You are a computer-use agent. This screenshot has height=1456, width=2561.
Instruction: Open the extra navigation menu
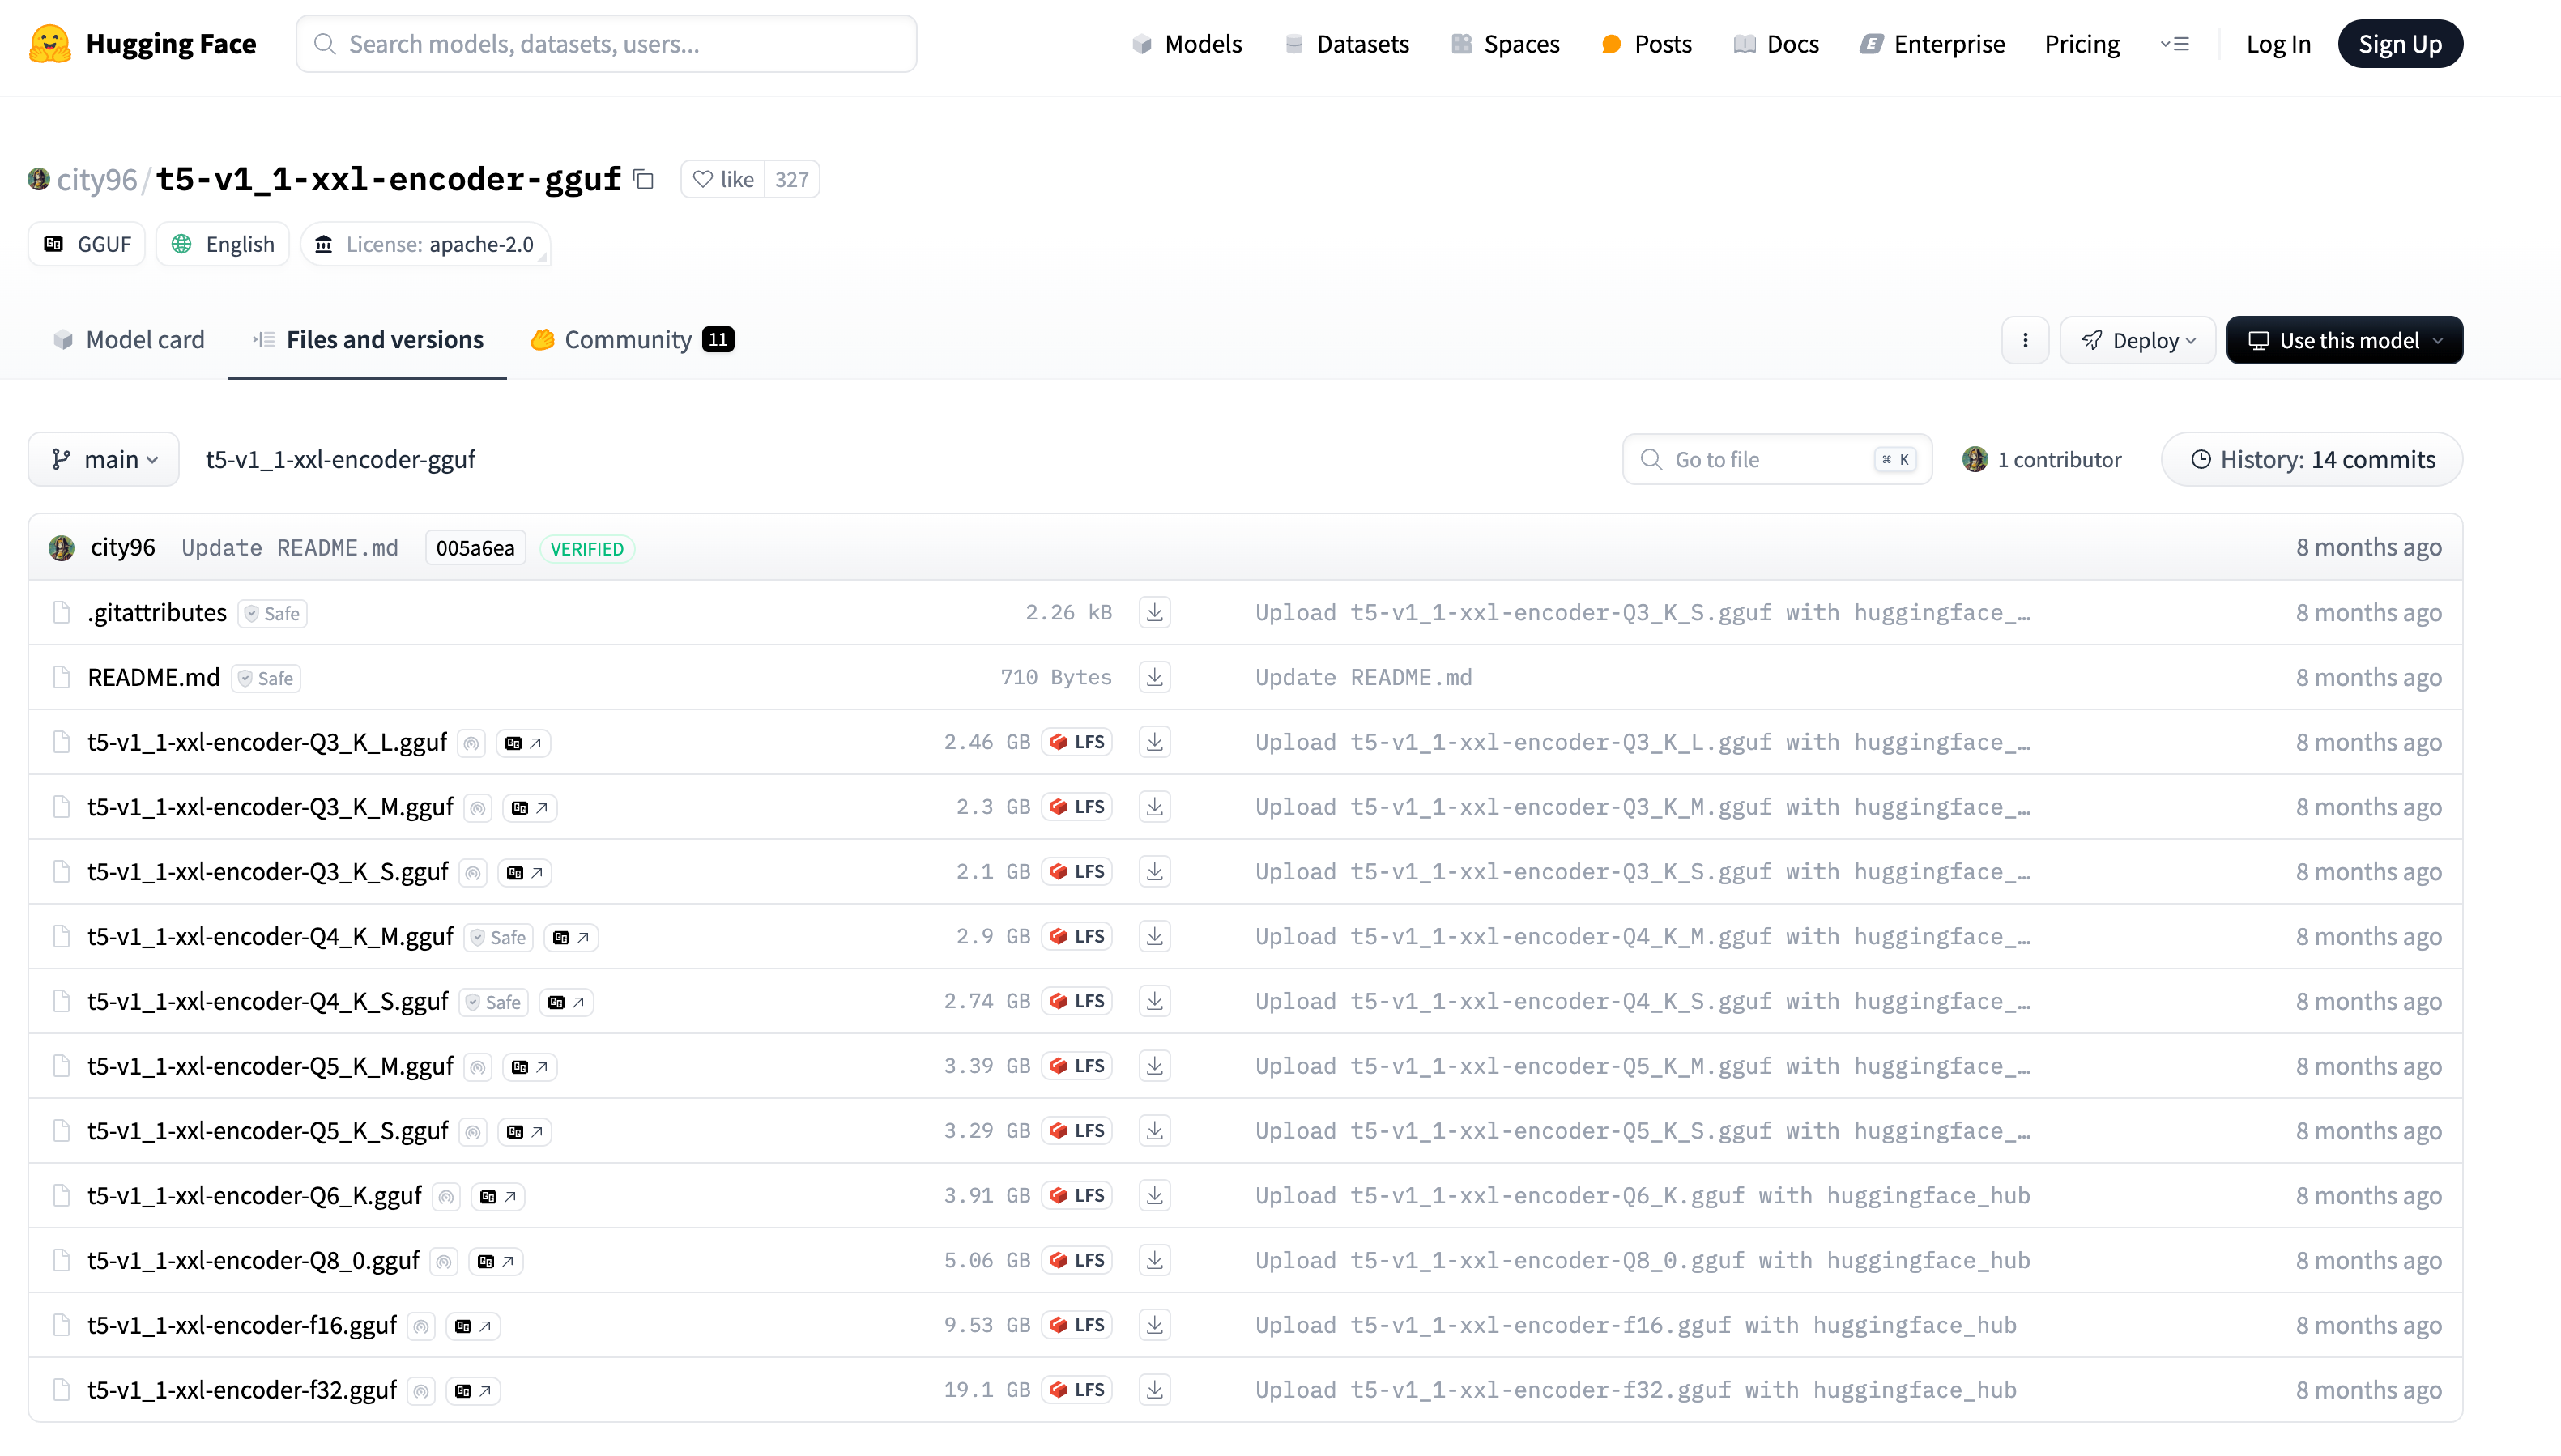[x=2174, y=44]
